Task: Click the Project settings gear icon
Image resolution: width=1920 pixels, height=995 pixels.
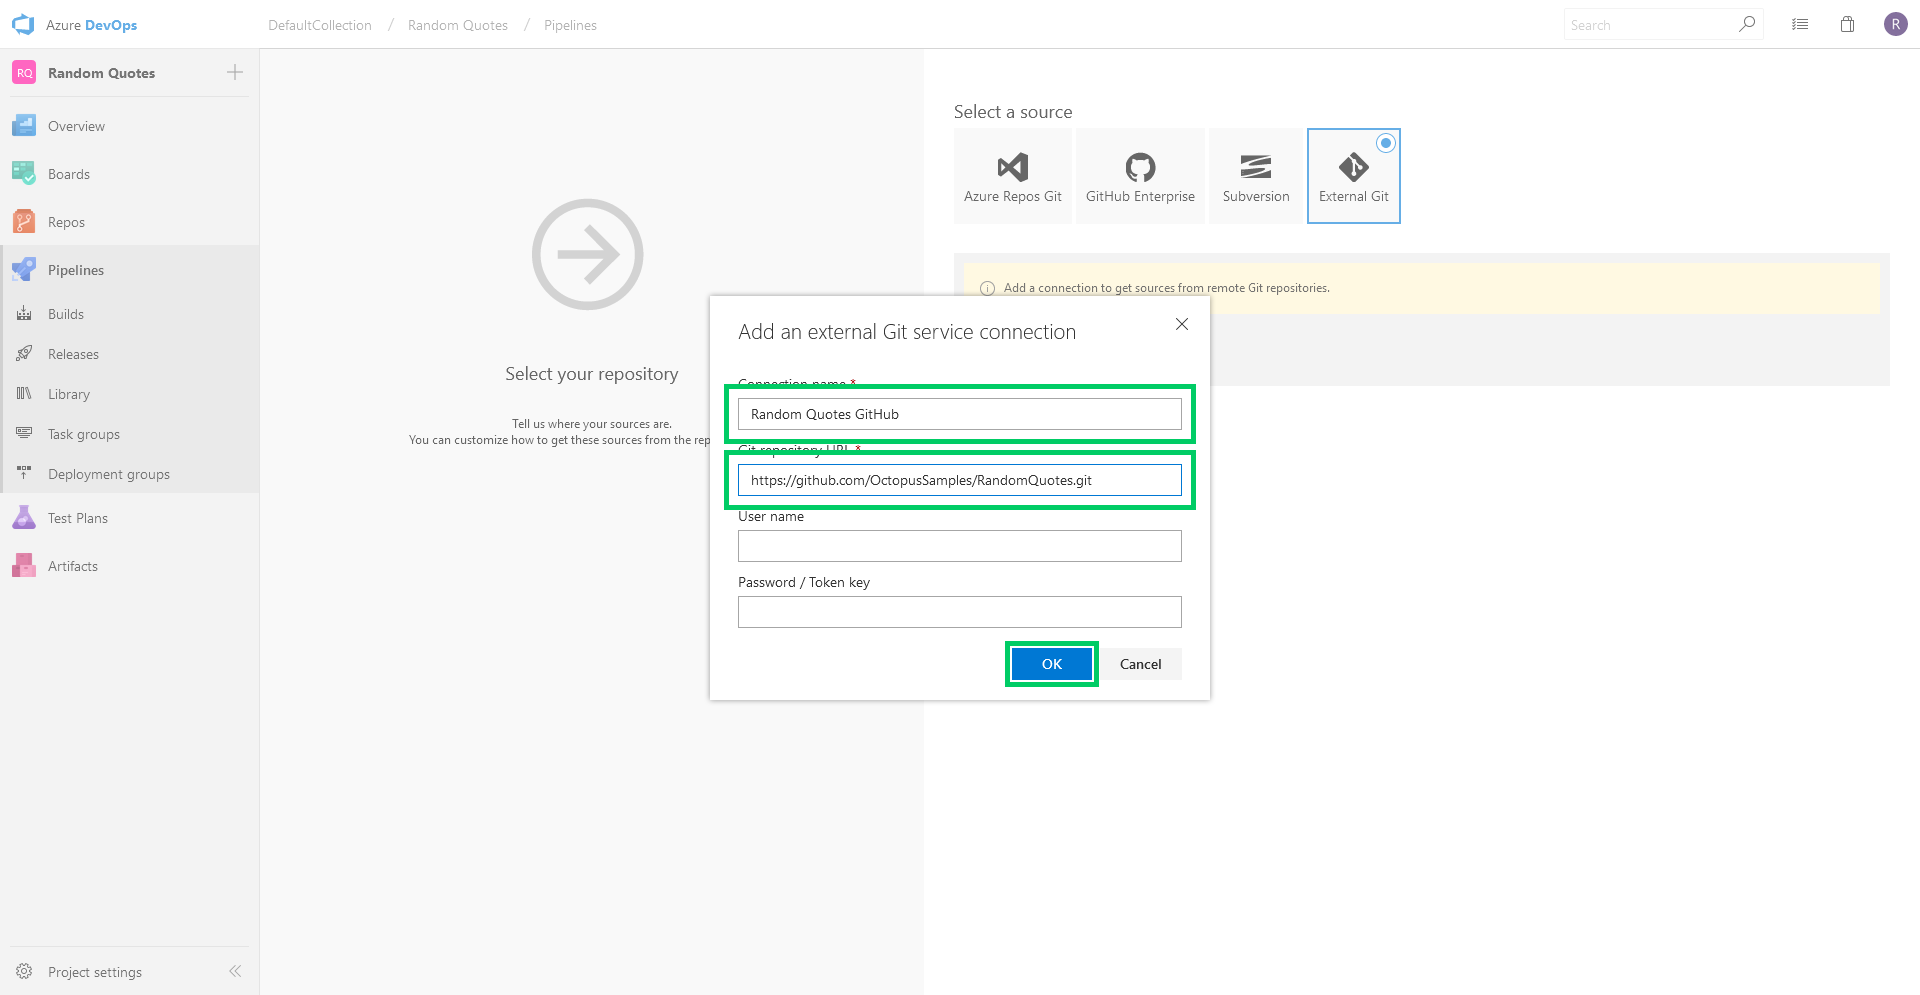Action: pyautogui.click(x=24, y=972)
